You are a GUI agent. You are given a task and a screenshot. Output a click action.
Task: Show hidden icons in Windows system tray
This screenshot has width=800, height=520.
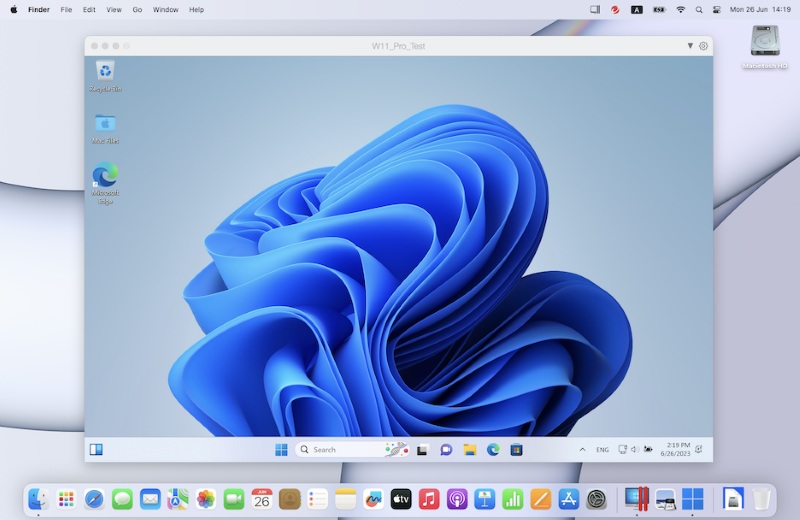point(582,450)
